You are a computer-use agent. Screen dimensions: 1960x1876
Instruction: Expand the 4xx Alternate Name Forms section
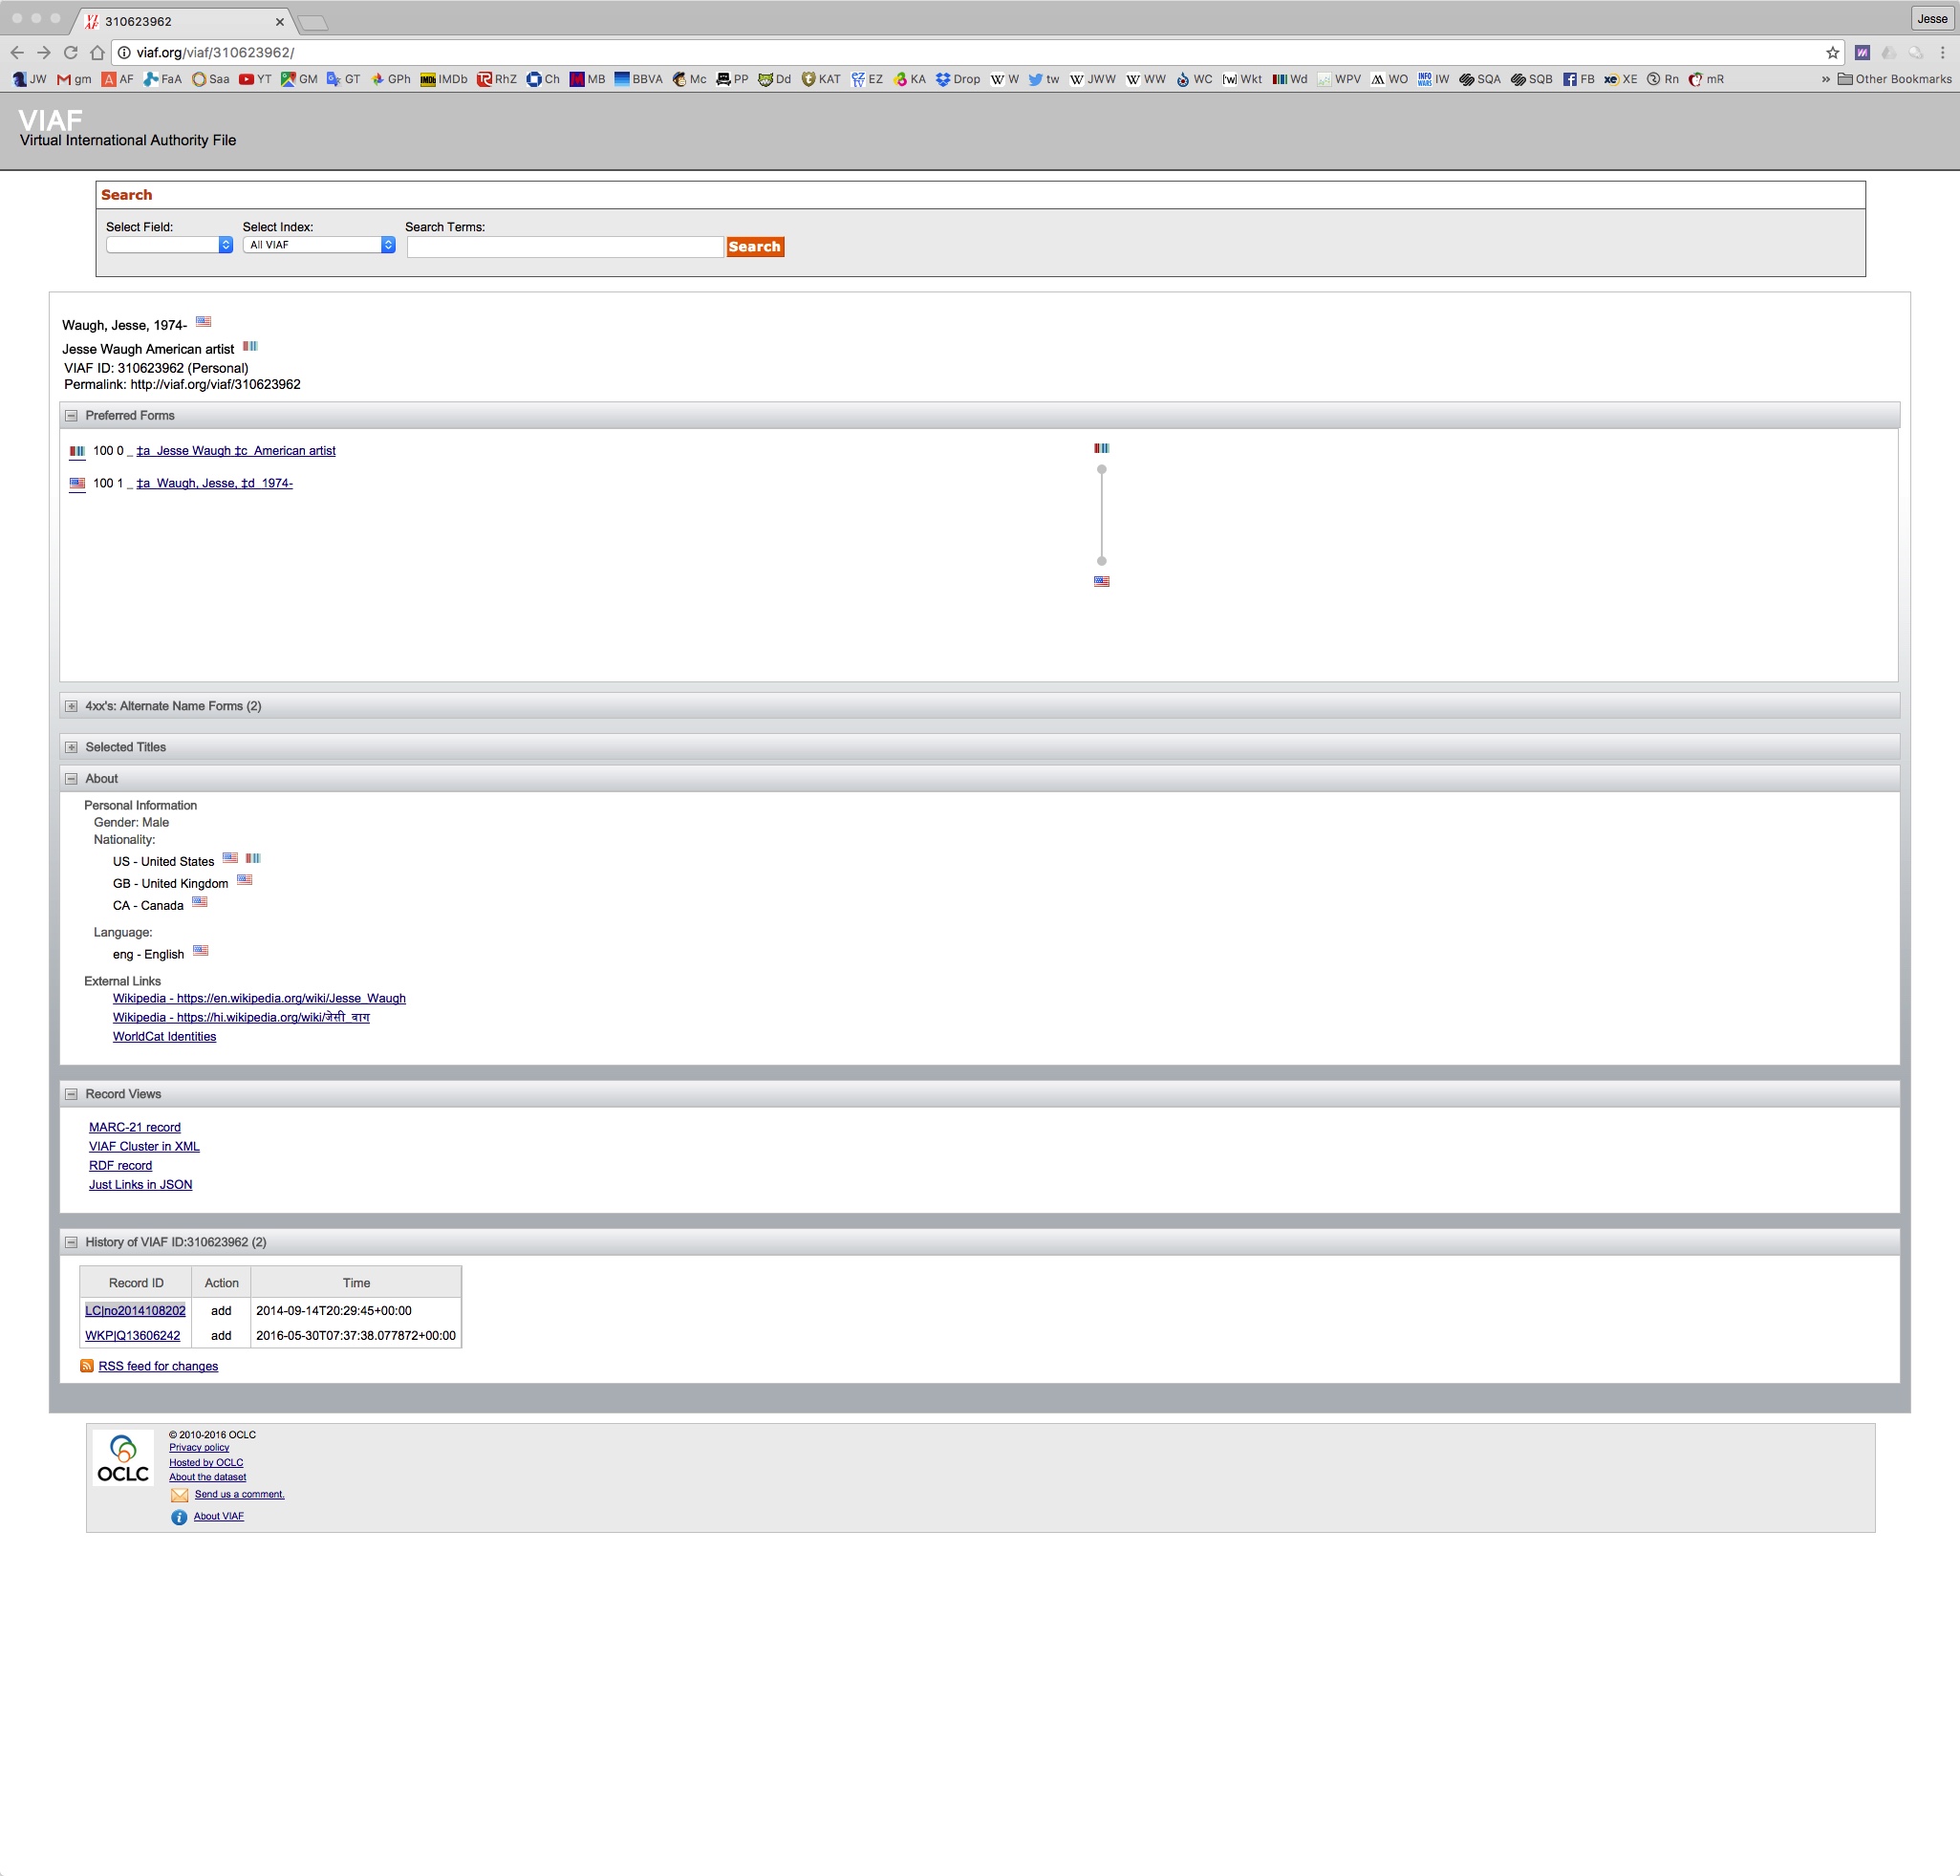point(72,705)
